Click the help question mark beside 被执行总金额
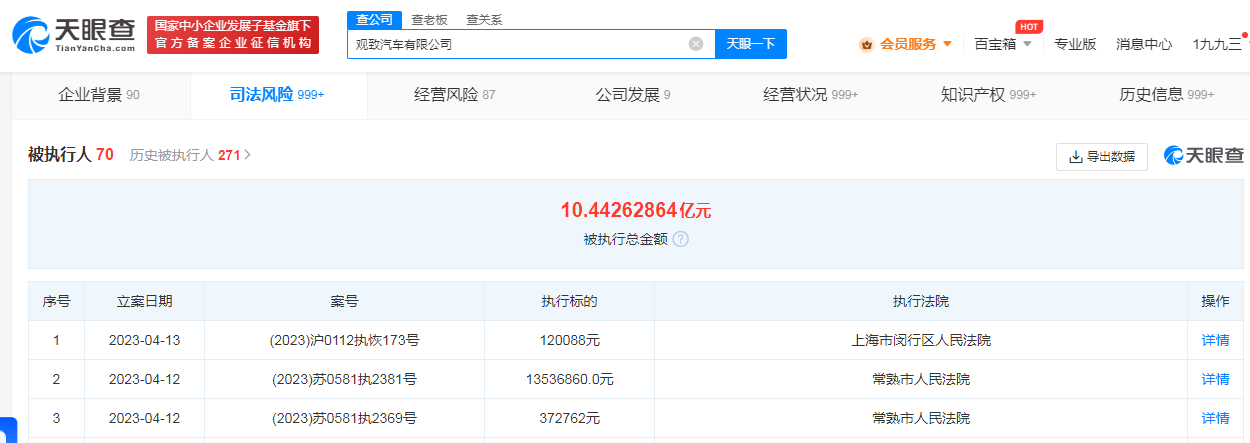Screen dimensions: 1250x443 pos(680,239)
